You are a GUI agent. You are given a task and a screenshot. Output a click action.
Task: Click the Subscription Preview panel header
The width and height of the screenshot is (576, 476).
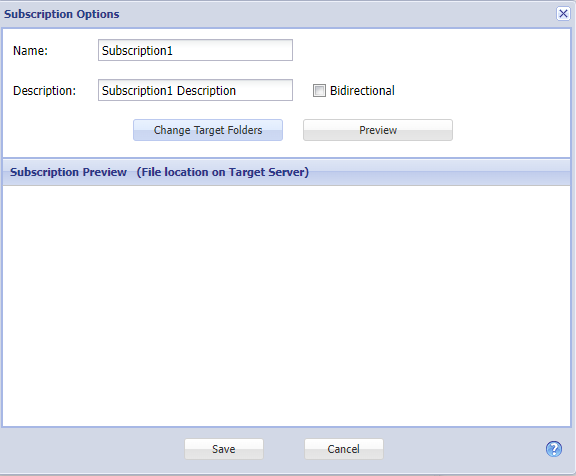[287, 172]
